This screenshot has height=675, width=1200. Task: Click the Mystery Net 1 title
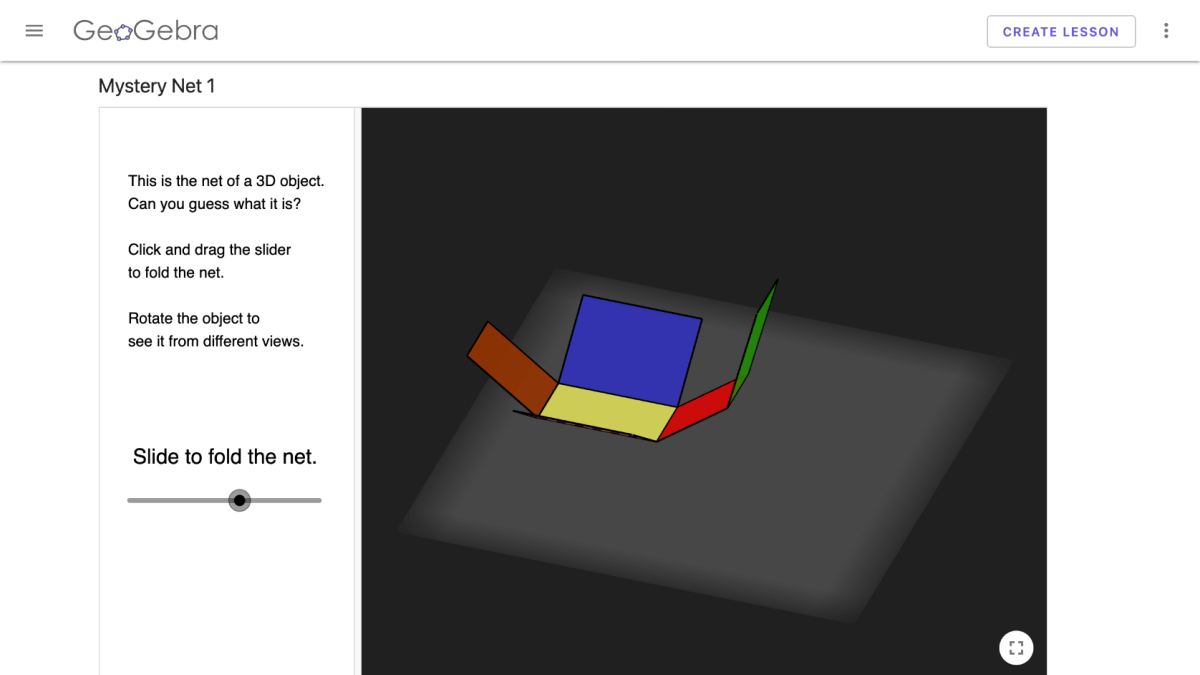[157, 86]
